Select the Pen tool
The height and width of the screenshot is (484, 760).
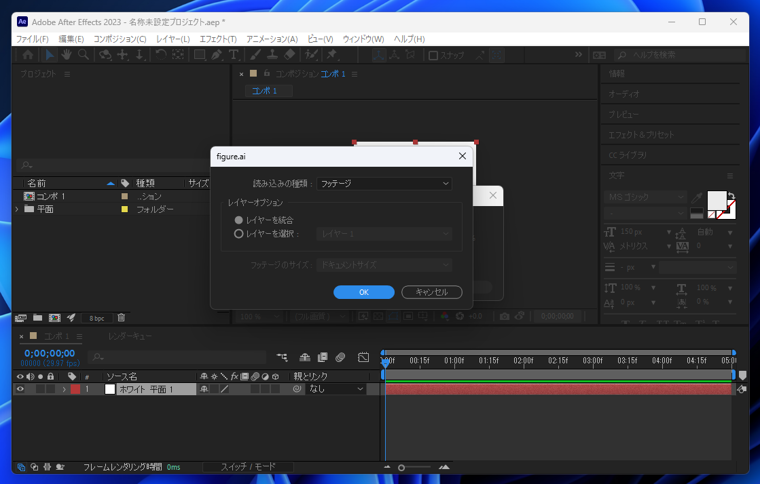217,55
